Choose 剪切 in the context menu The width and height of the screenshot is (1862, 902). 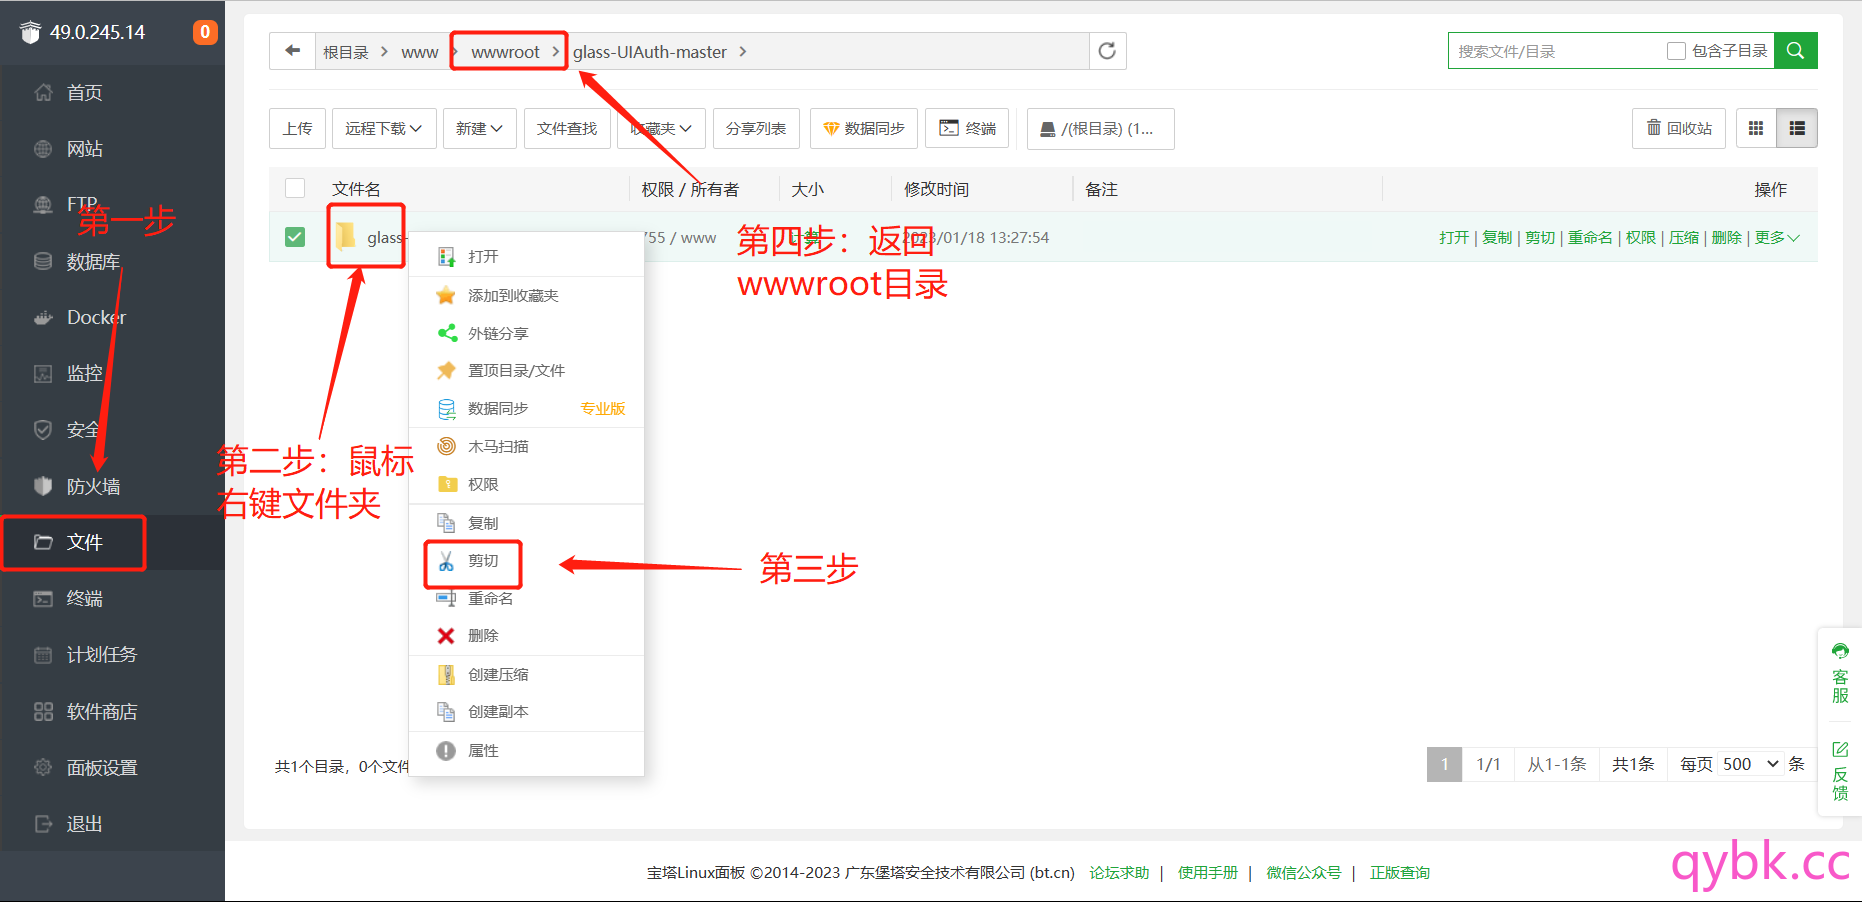(526, 561)
